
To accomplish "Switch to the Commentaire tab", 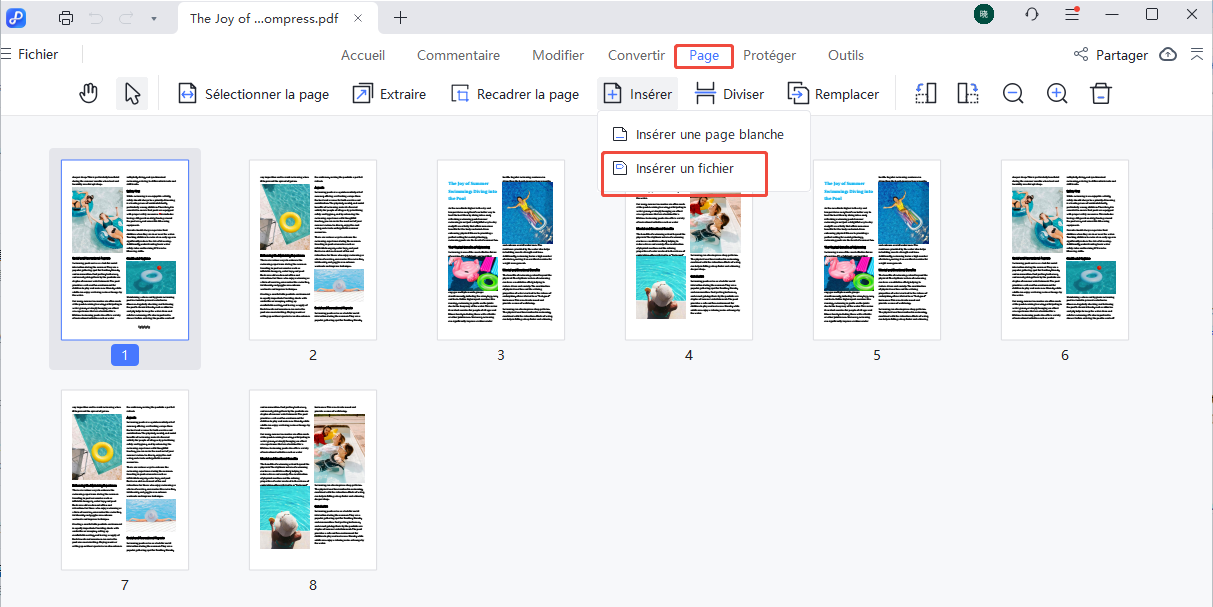I will 458,55.
